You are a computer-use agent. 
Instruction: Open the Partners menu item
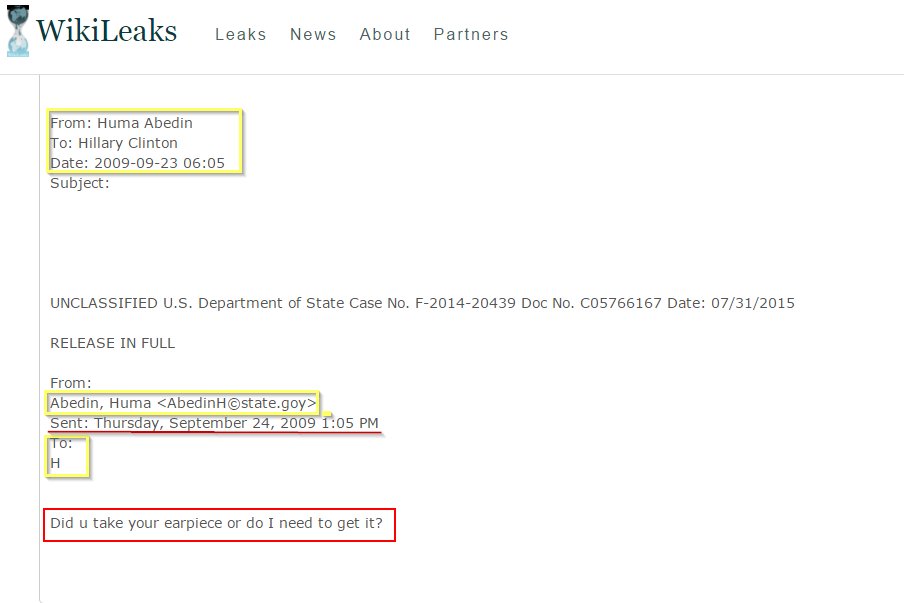[x=471, y=35]
